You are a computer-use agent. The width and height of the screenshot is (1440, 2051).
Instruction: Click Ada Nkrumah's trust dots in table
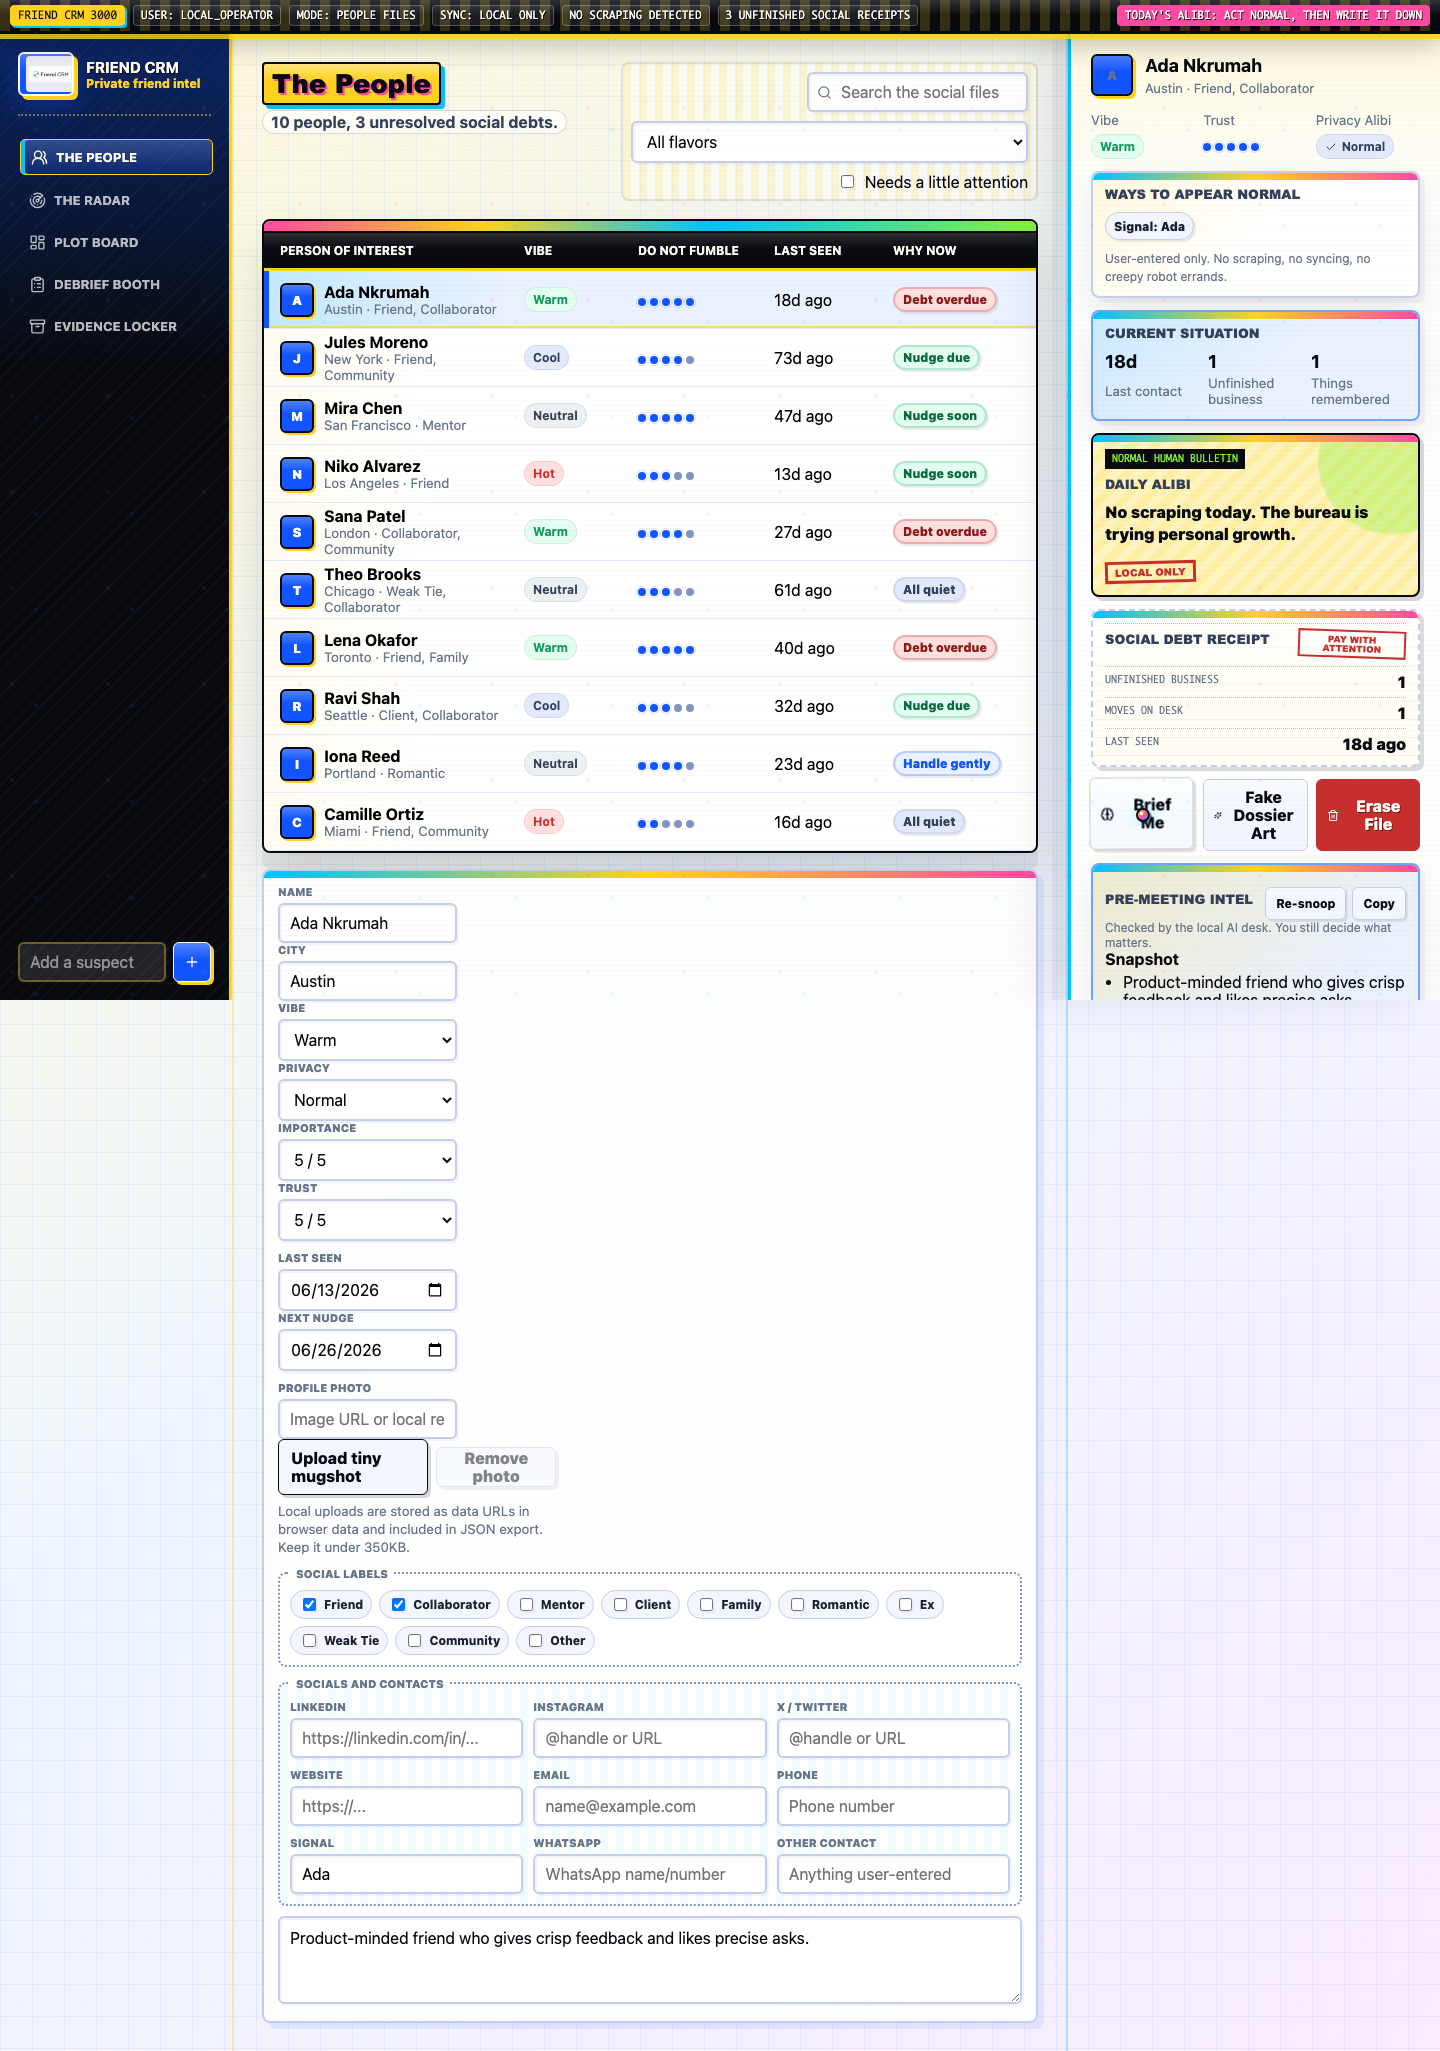pyautogui.click(x=666, y=301)
